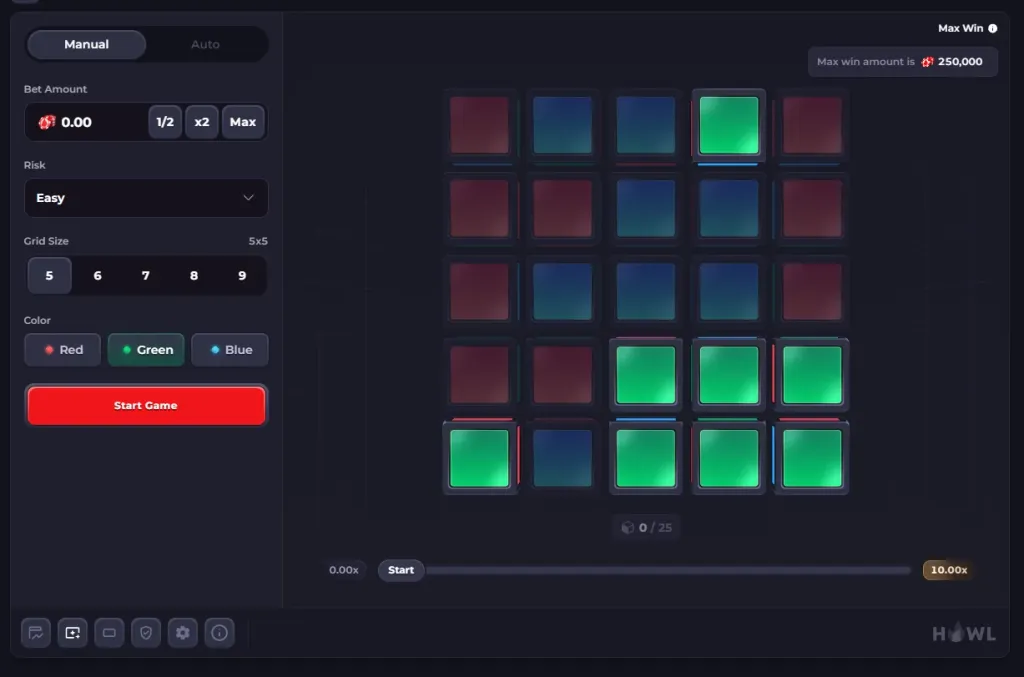
Task: Click the green tile in the bottom-right corner
Action: coord(812,458)
